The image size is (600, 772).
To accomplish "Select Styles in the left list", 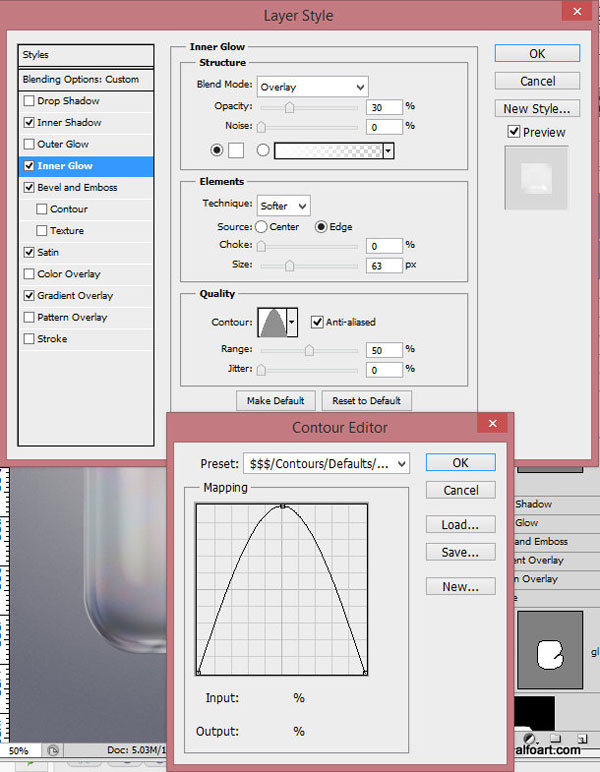I will tap(86, 55).
